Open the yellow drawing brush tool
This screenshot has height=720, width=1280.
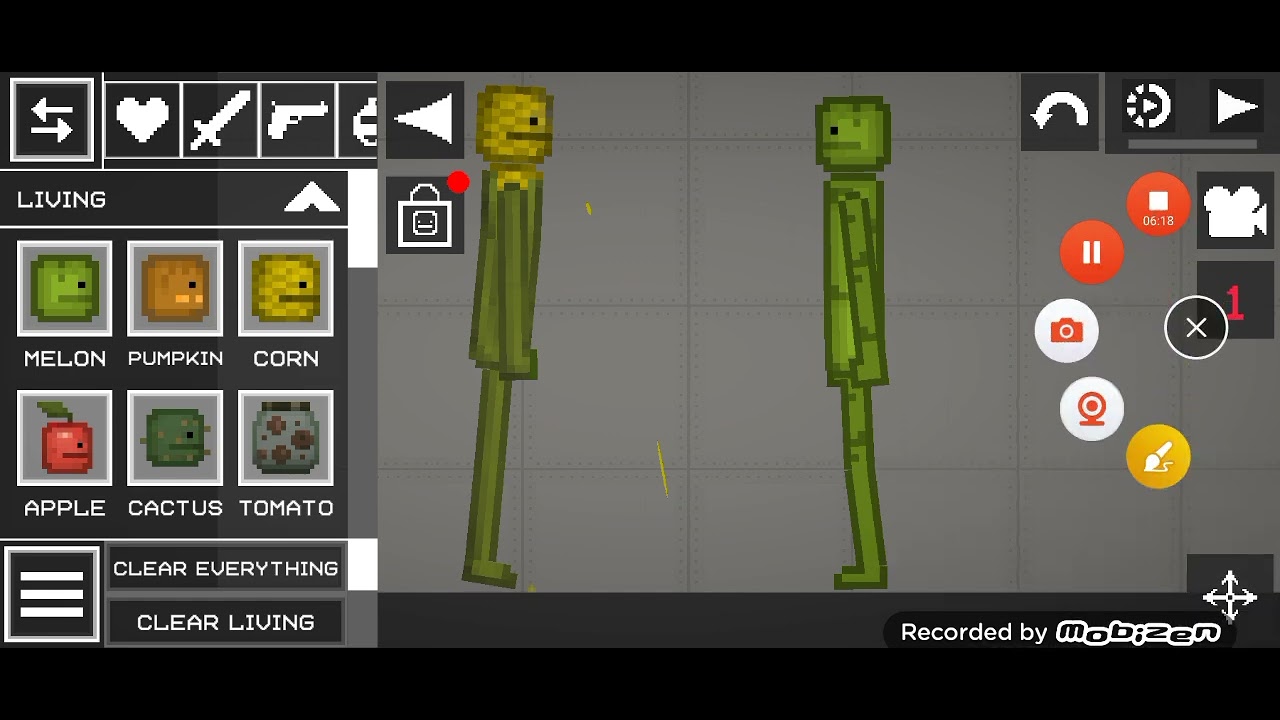(x=1158, y=457)
